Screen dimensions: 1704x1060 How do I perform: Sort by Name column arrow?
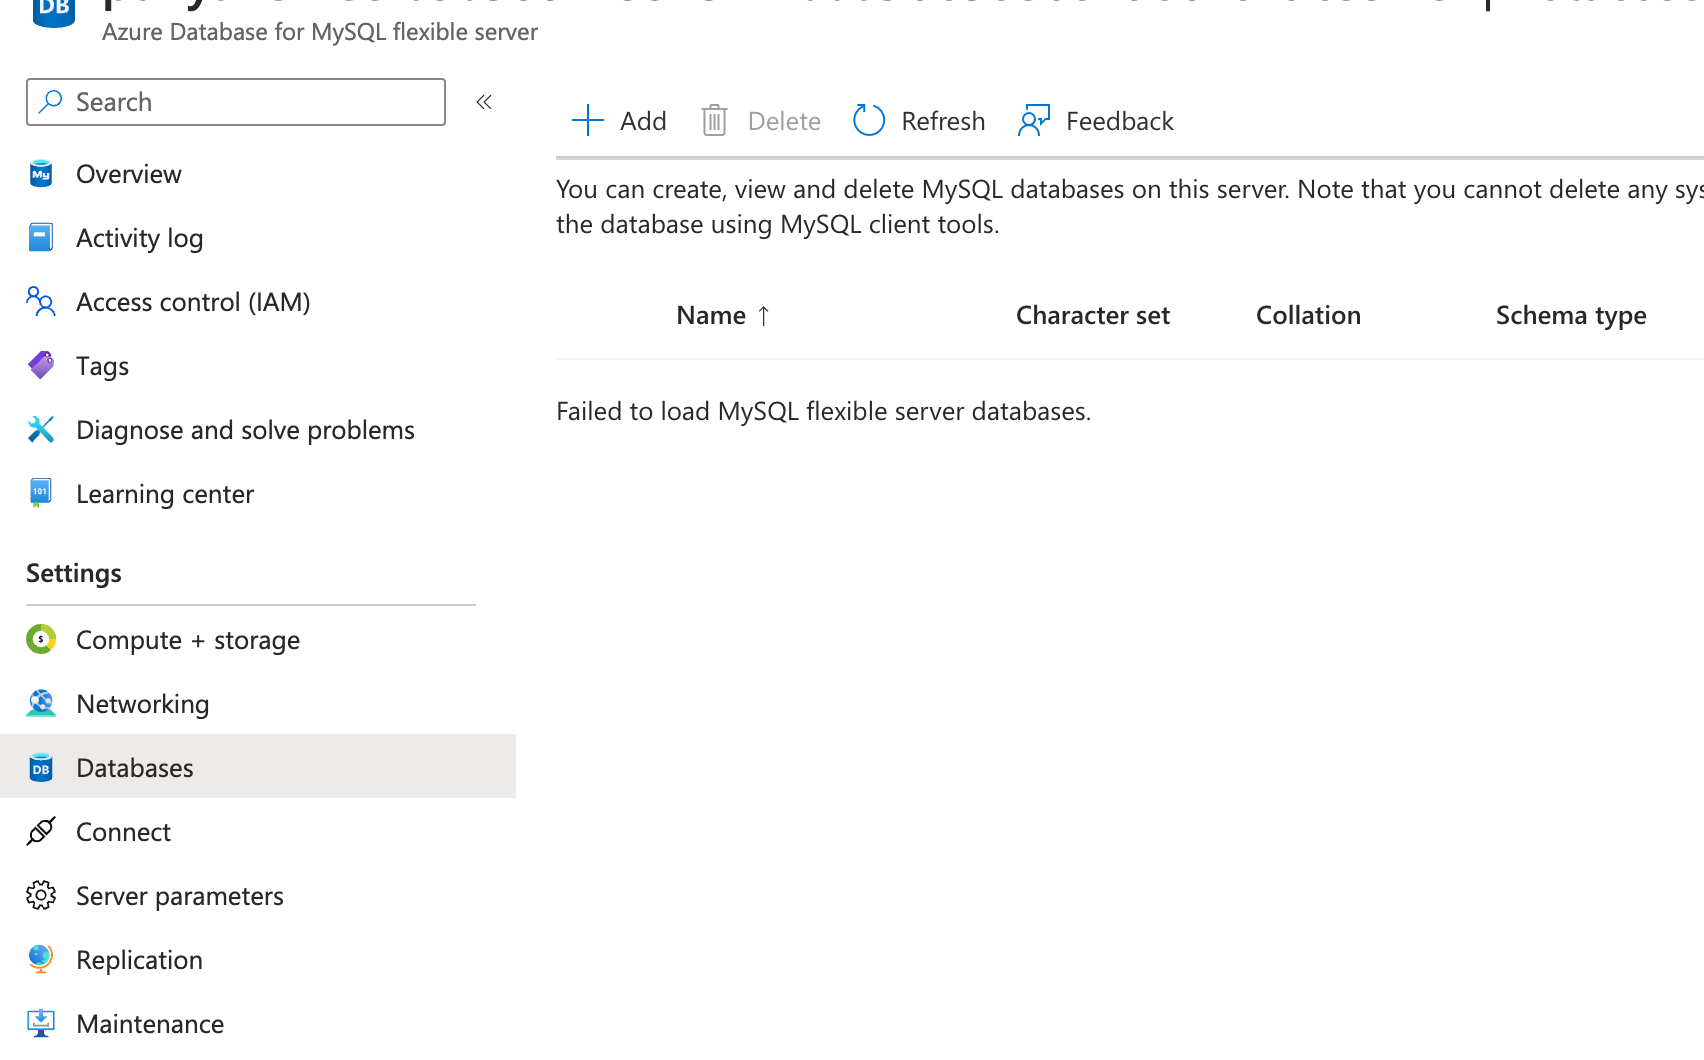click(764, 316)
